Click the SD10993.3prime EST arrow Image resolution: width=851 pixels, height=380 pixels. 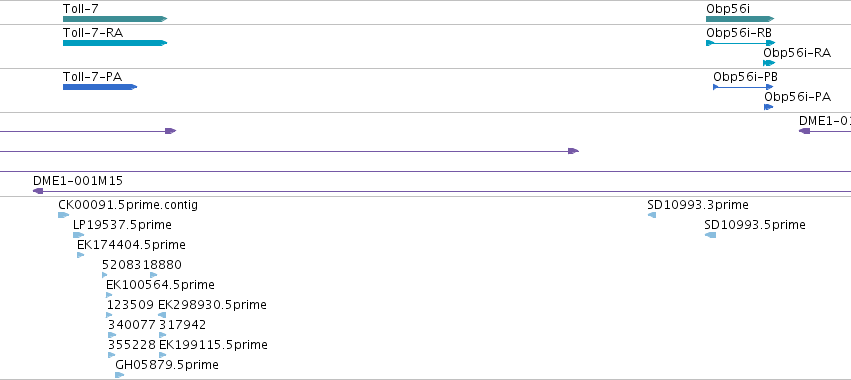pos(652,215)
